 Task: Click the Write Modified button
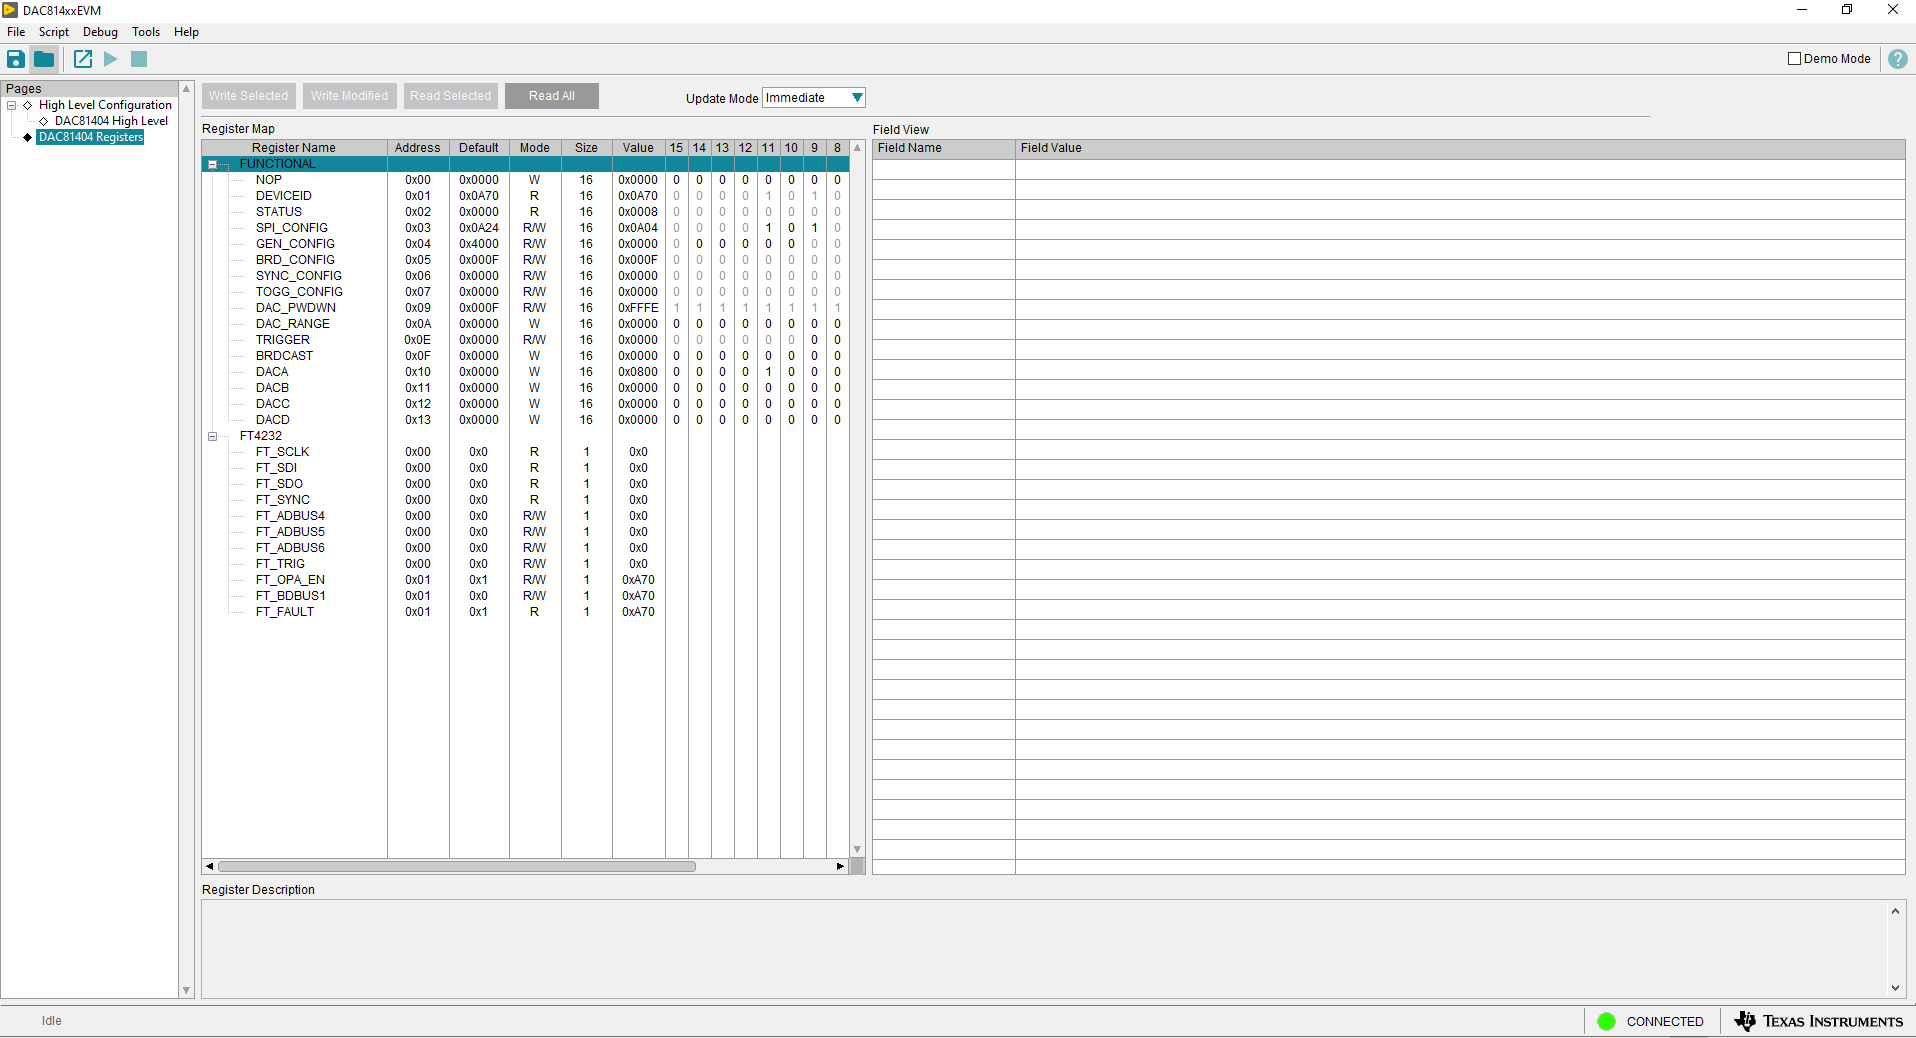[x=349, y=96]
